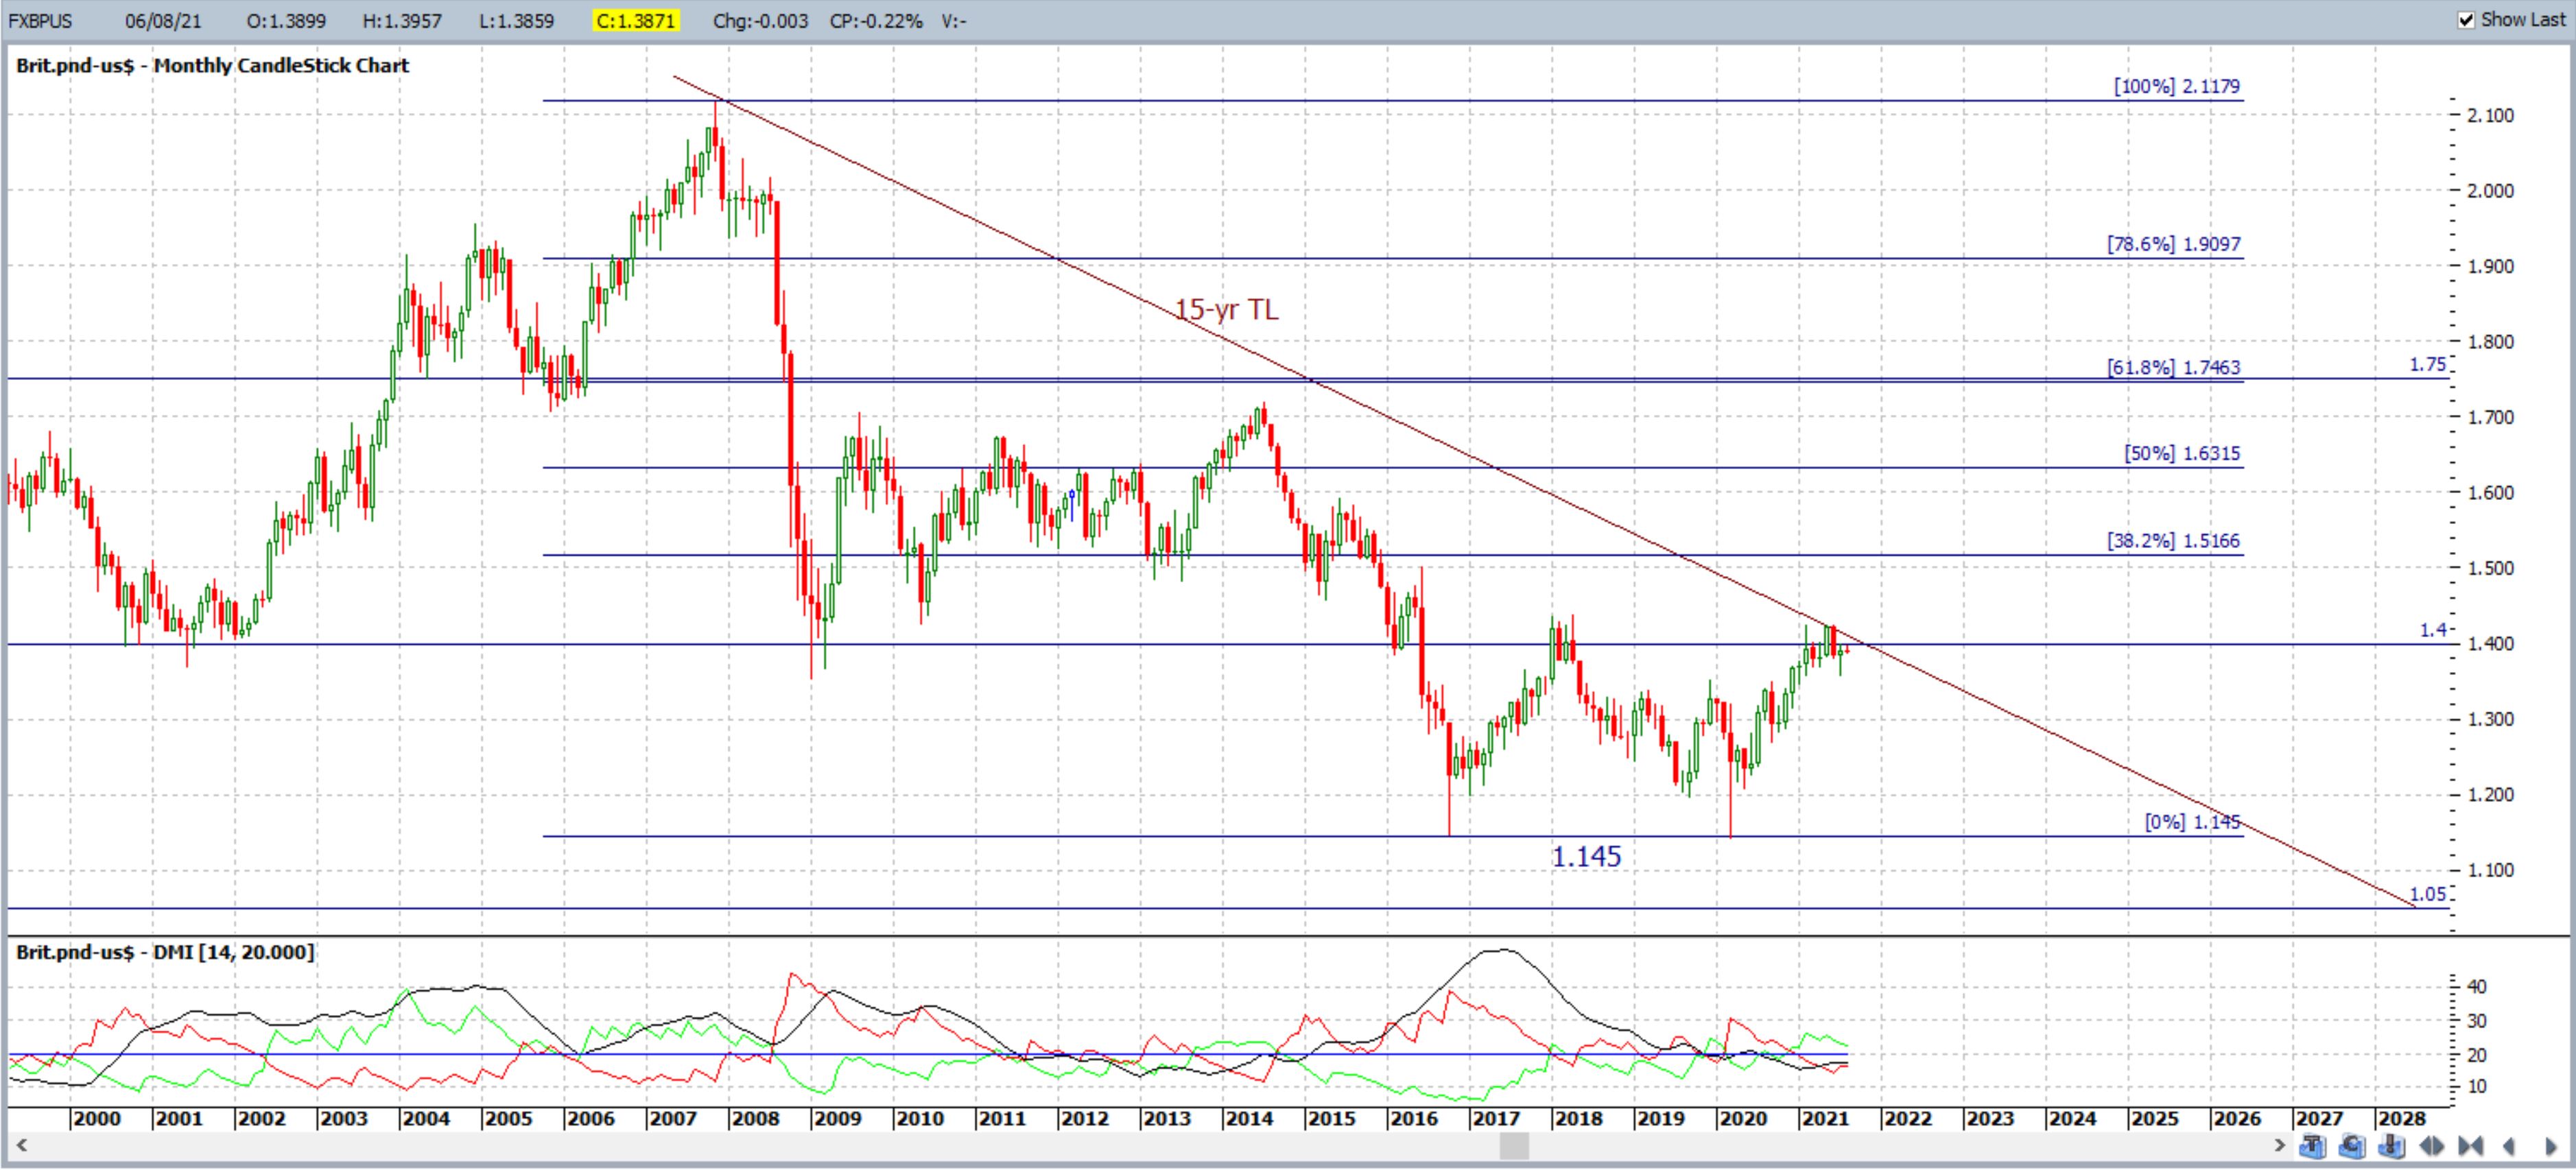Toggle the Show Last checkbox

point(2467,20)
